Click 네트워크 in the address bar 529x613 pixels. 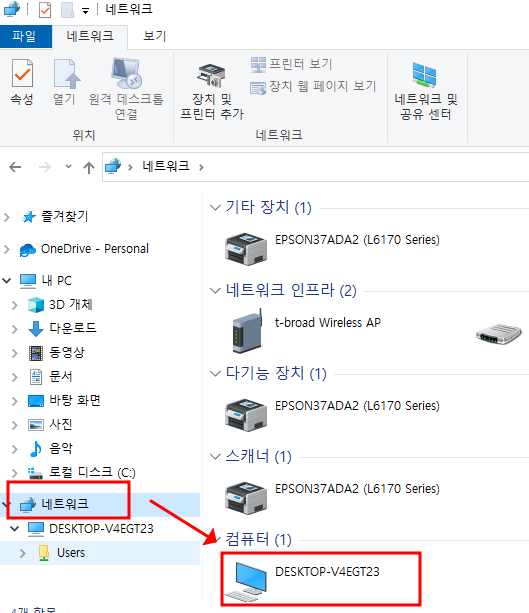tap(166, 166)
